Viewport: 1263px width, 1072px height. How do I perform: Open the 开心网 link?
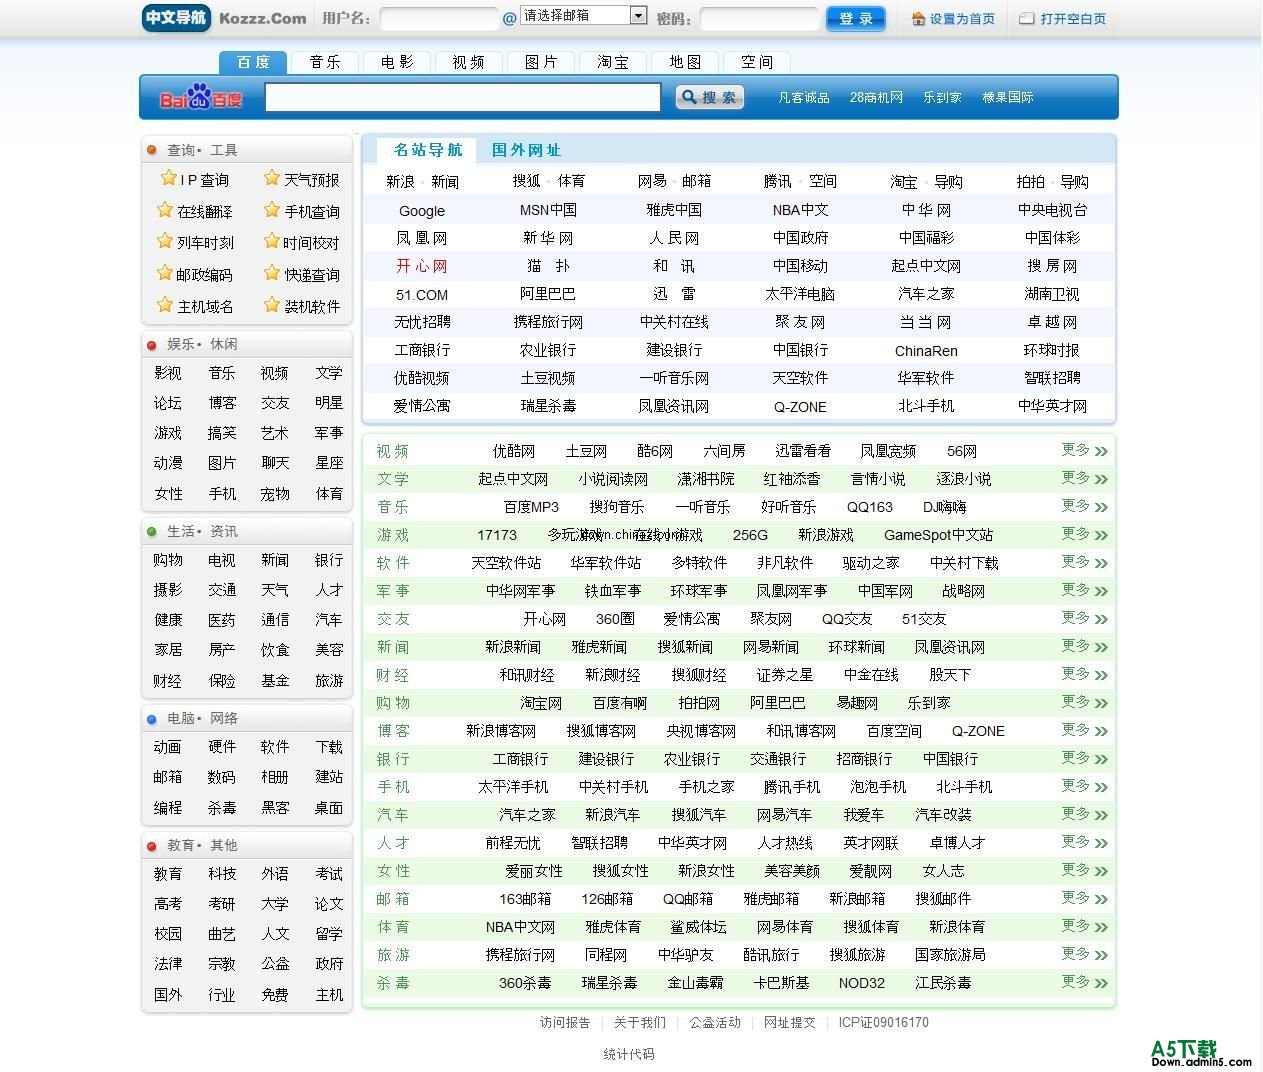(x=421, y=266)
